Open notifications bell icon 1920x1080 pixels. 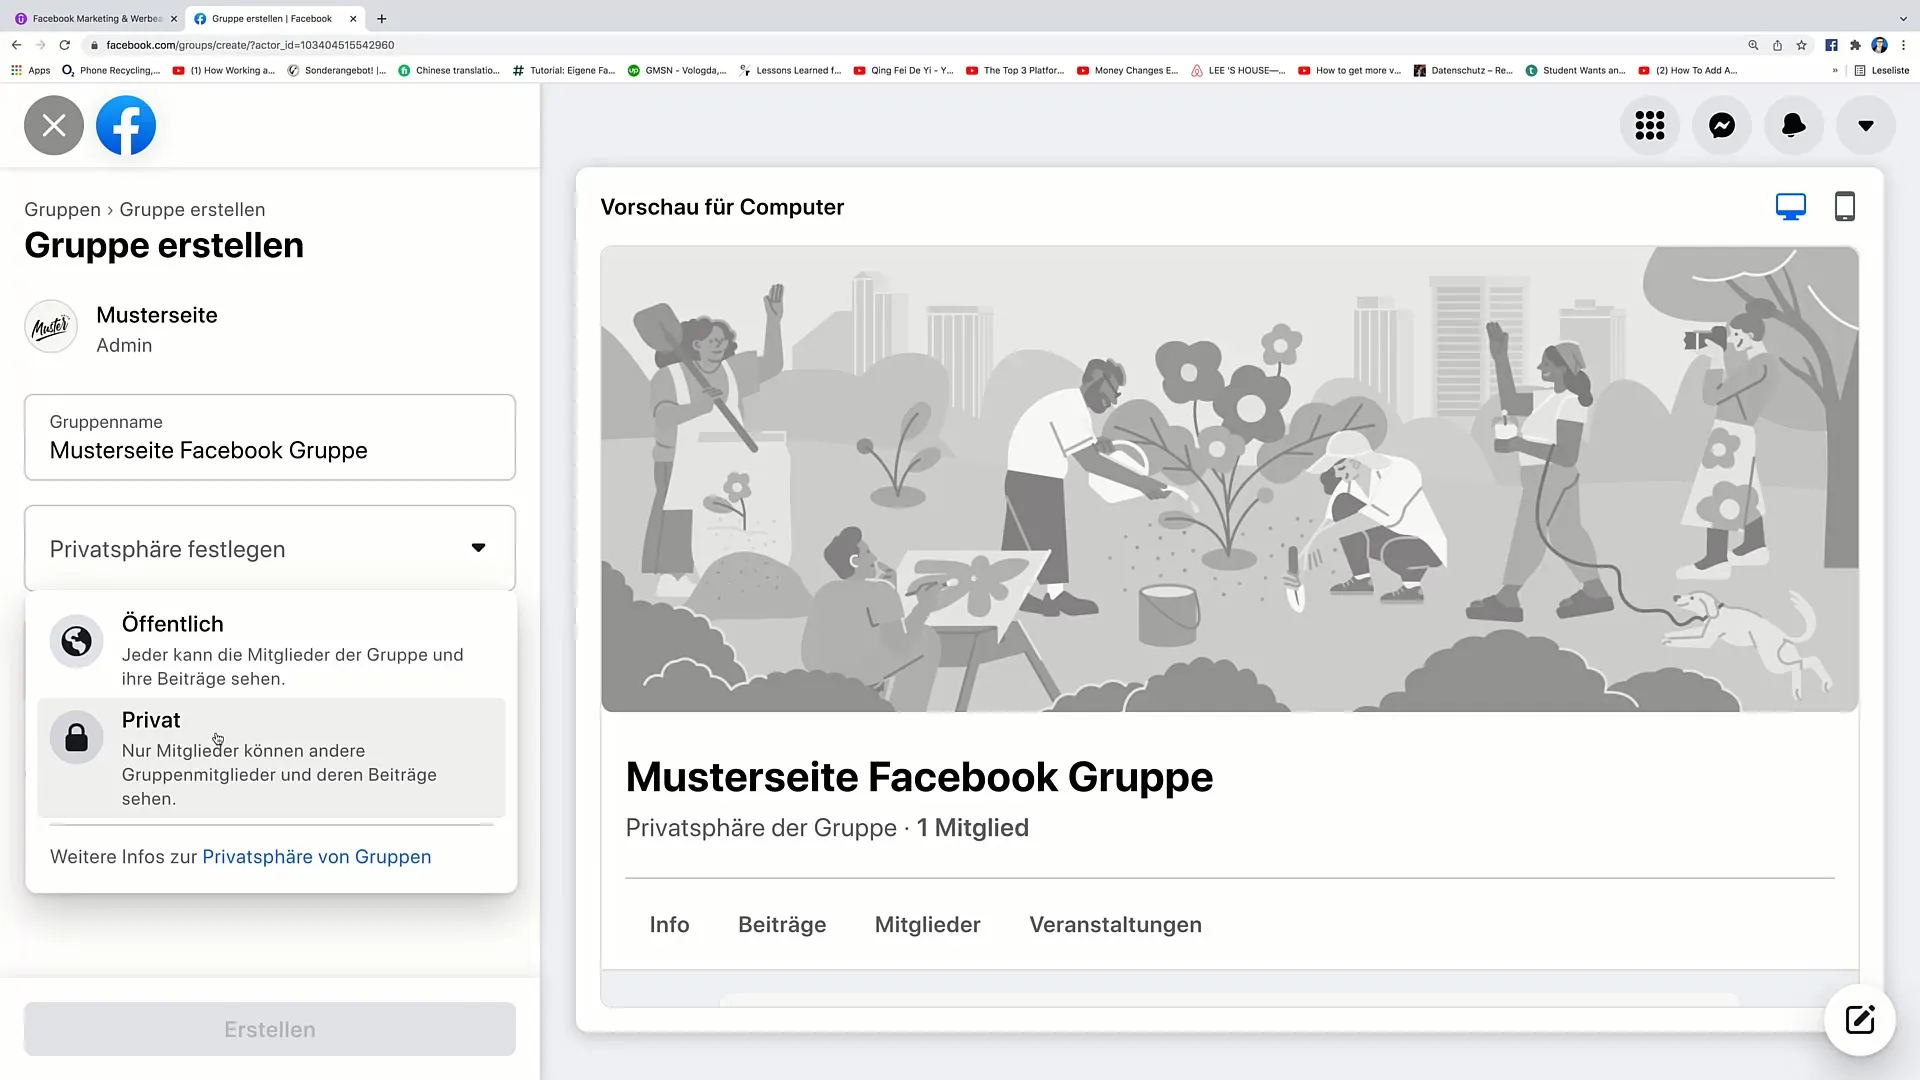(1793, 124)
